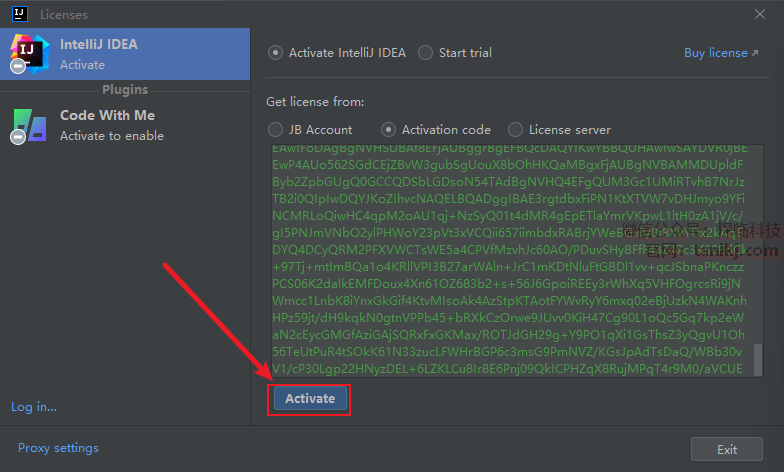The width and height of the screenshot is (784, 472).
Task: Click the IntelliJ IDEA product icon
Action: point(29,53)
